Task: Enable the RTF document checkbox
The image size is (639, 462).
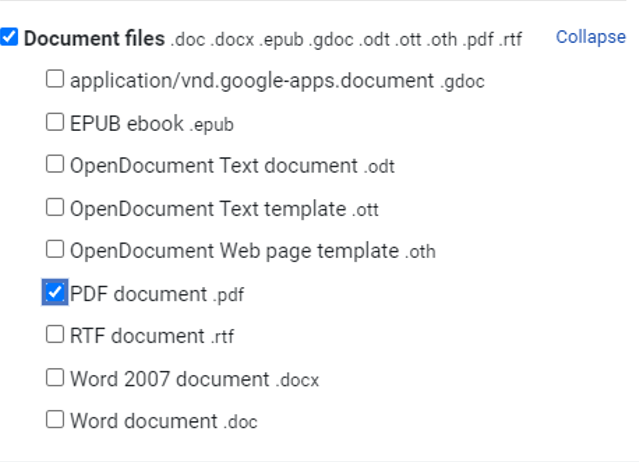Action: [x=55, y=334]
